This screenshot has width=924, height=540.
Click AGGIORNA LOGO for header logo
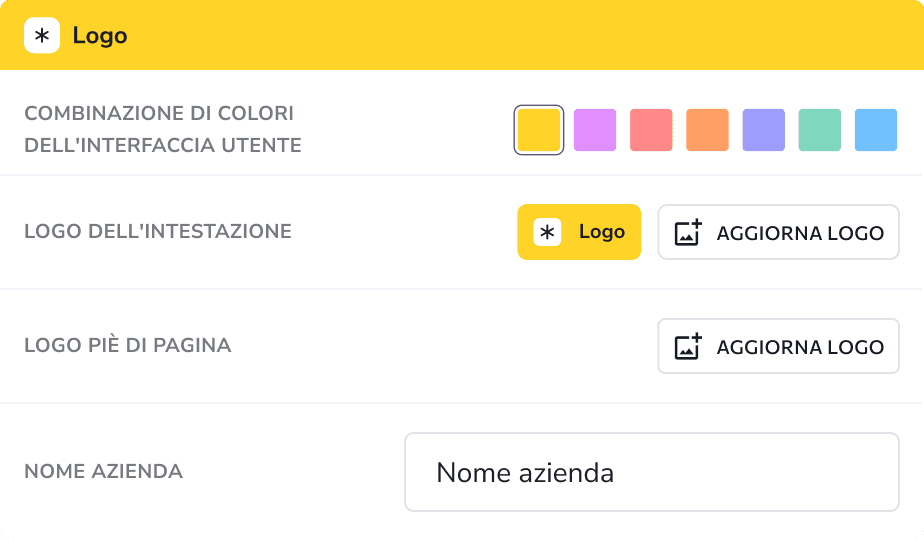pyautogui.click(x=778, y=232)
